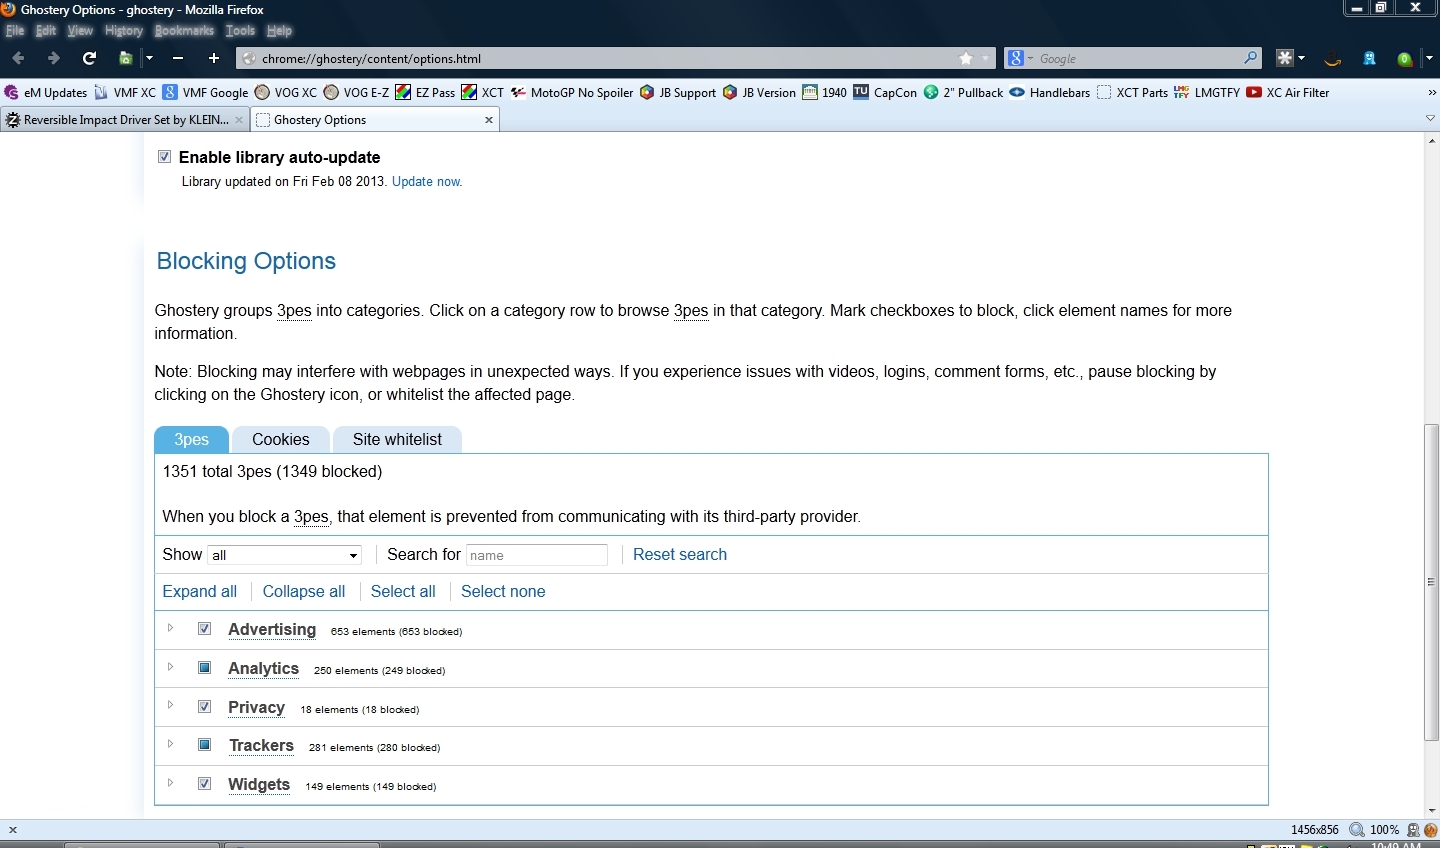Image resolution: width=1440 pixels, height=848 pixels.
Task: Expand the Trackers category row
Action: [x=171, y=745]
